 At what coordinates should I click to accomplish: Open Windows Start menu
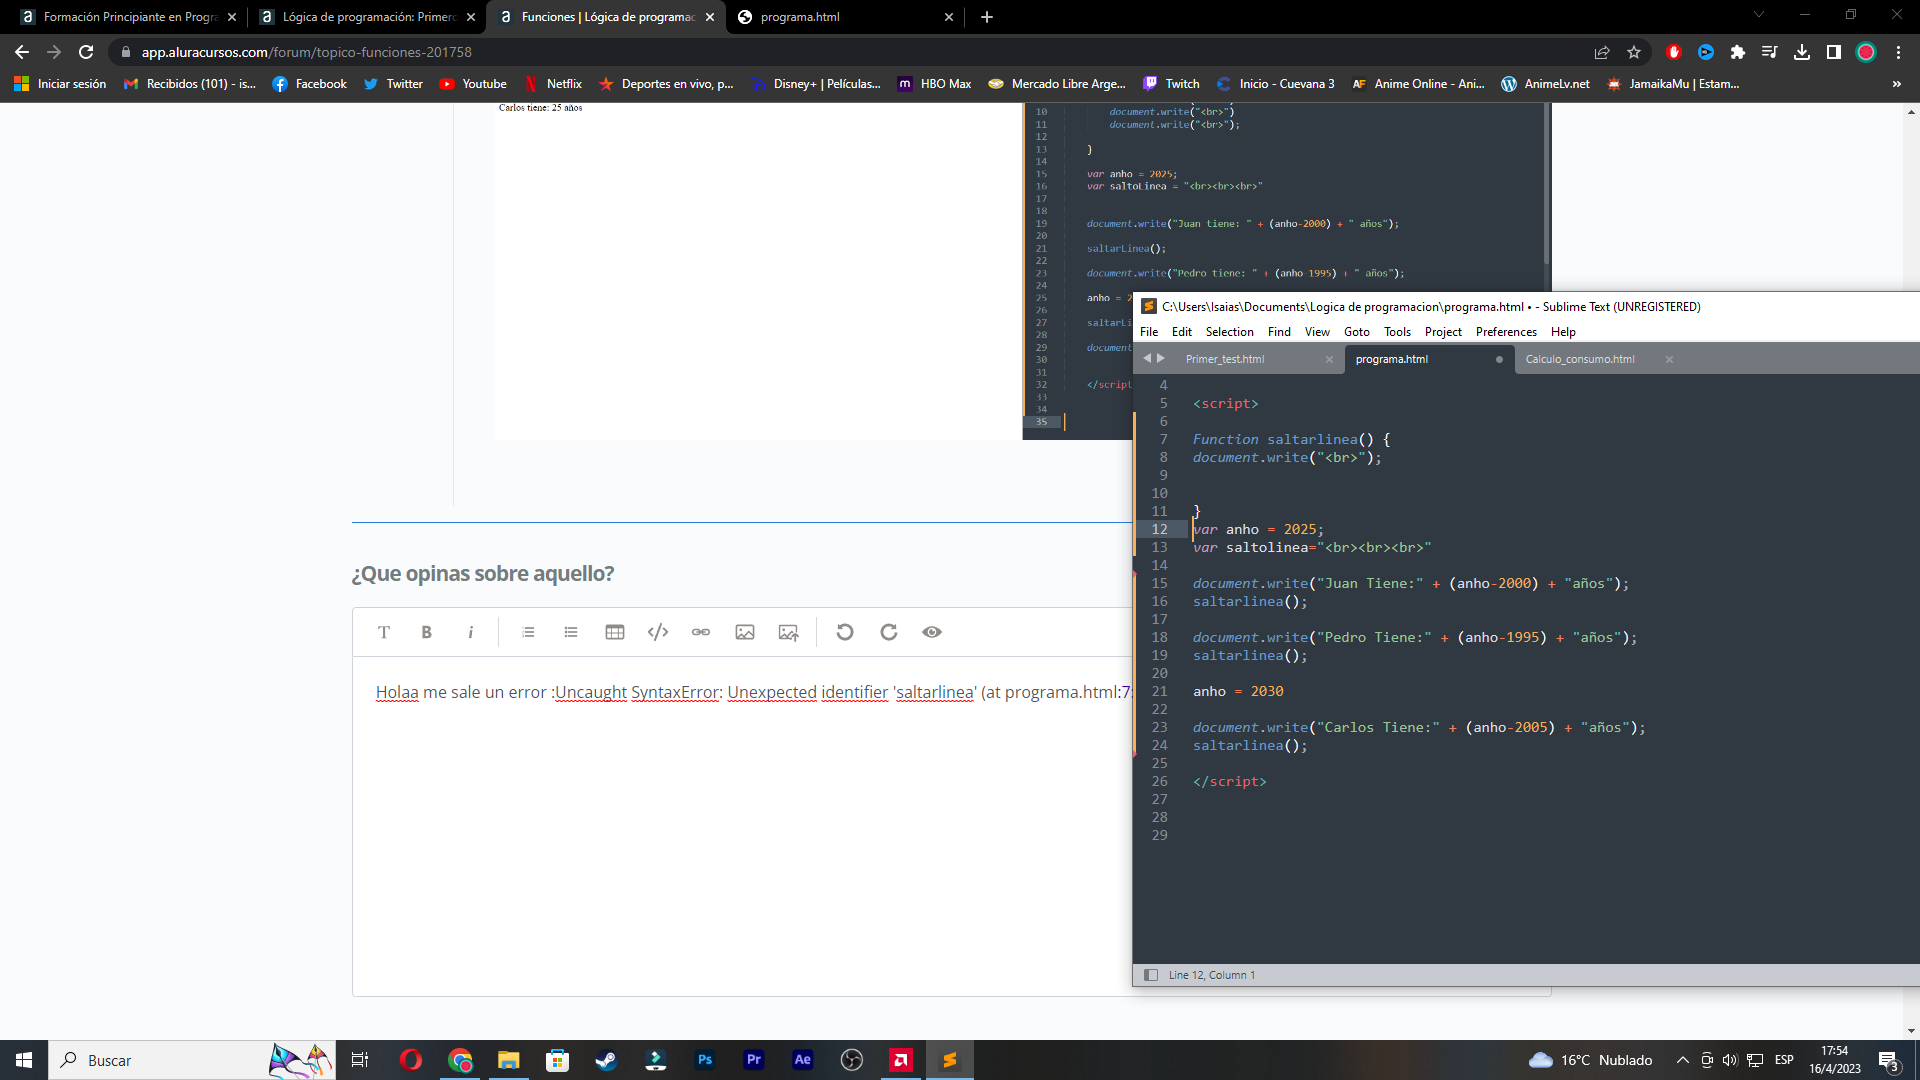[24, 1060]
